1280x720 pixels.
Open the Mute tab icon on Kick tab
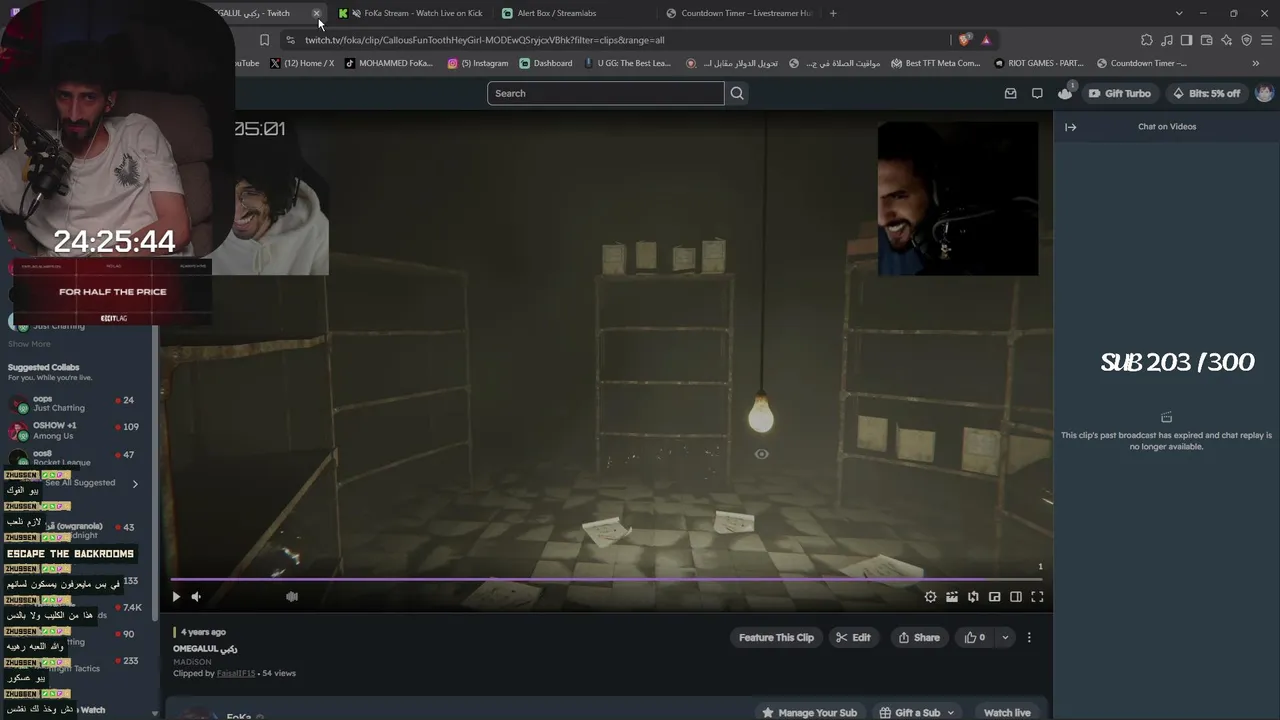tap(356, 13)
